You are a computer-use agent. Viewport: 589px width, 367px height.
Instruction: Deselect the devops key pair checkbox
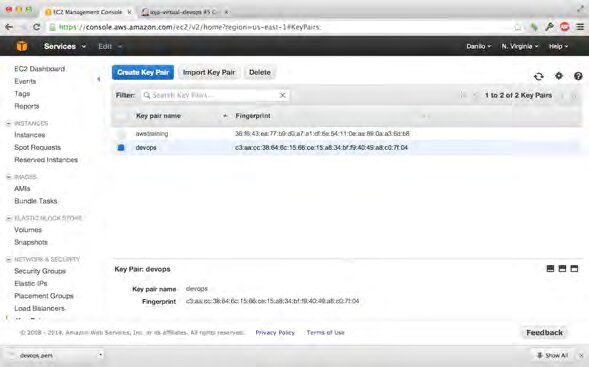pos(121,148)
